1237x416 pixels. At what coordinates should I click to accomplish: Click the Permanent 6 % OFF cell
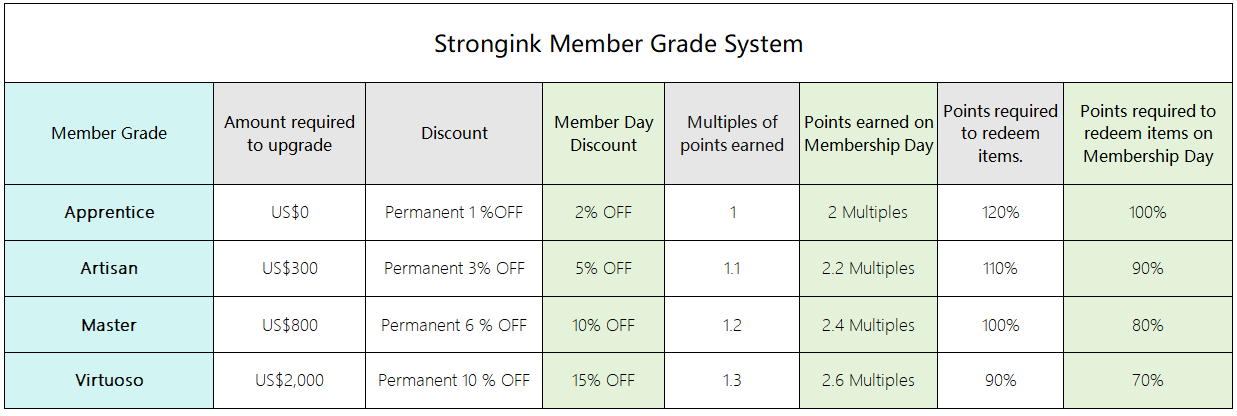coord(454,325)
